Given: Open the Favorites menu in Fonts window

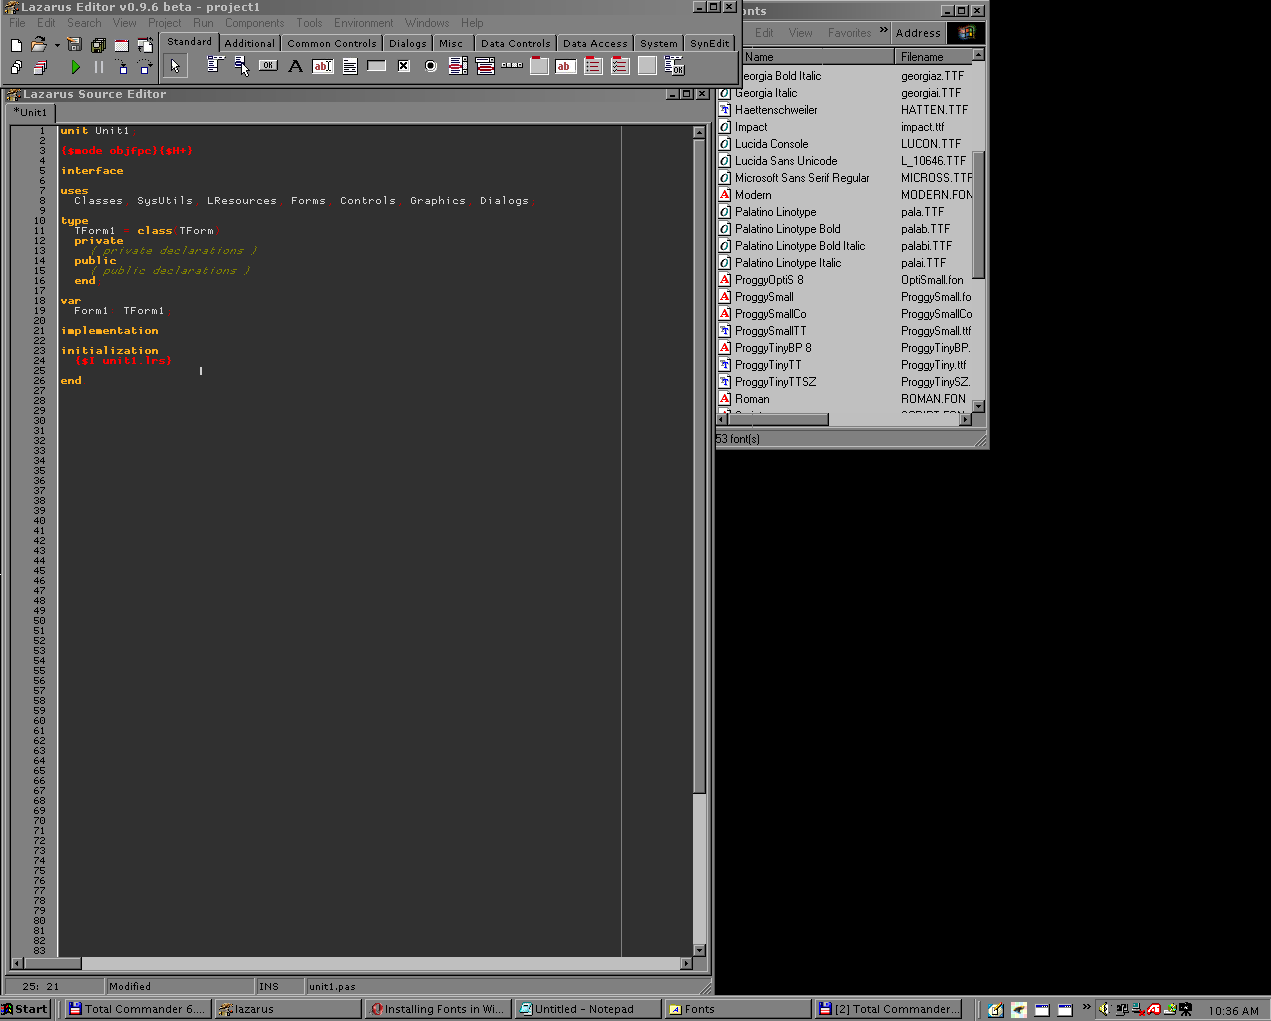Looking at the screenshot, I should (849, 33).
